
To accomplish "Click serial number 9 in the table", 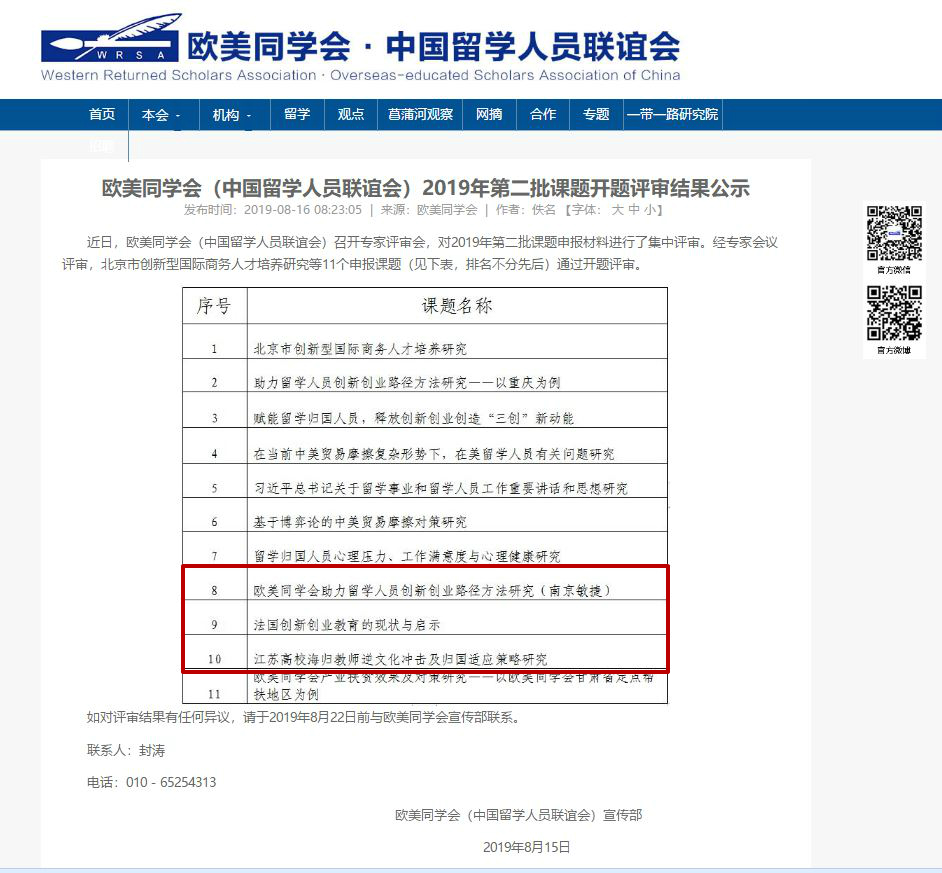I will pos(214,625).
